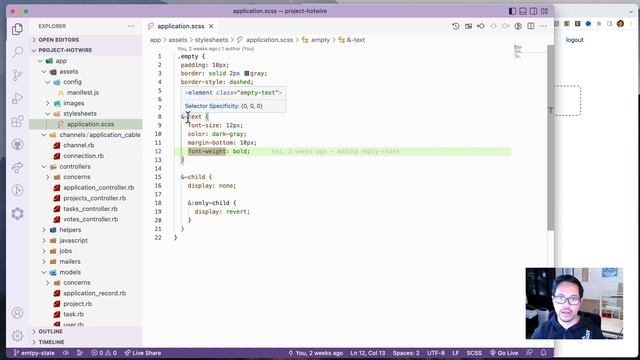Toggle secondary side bar layout icon
Viewport: 640px width, 360px height.
(x=533, y=11)
